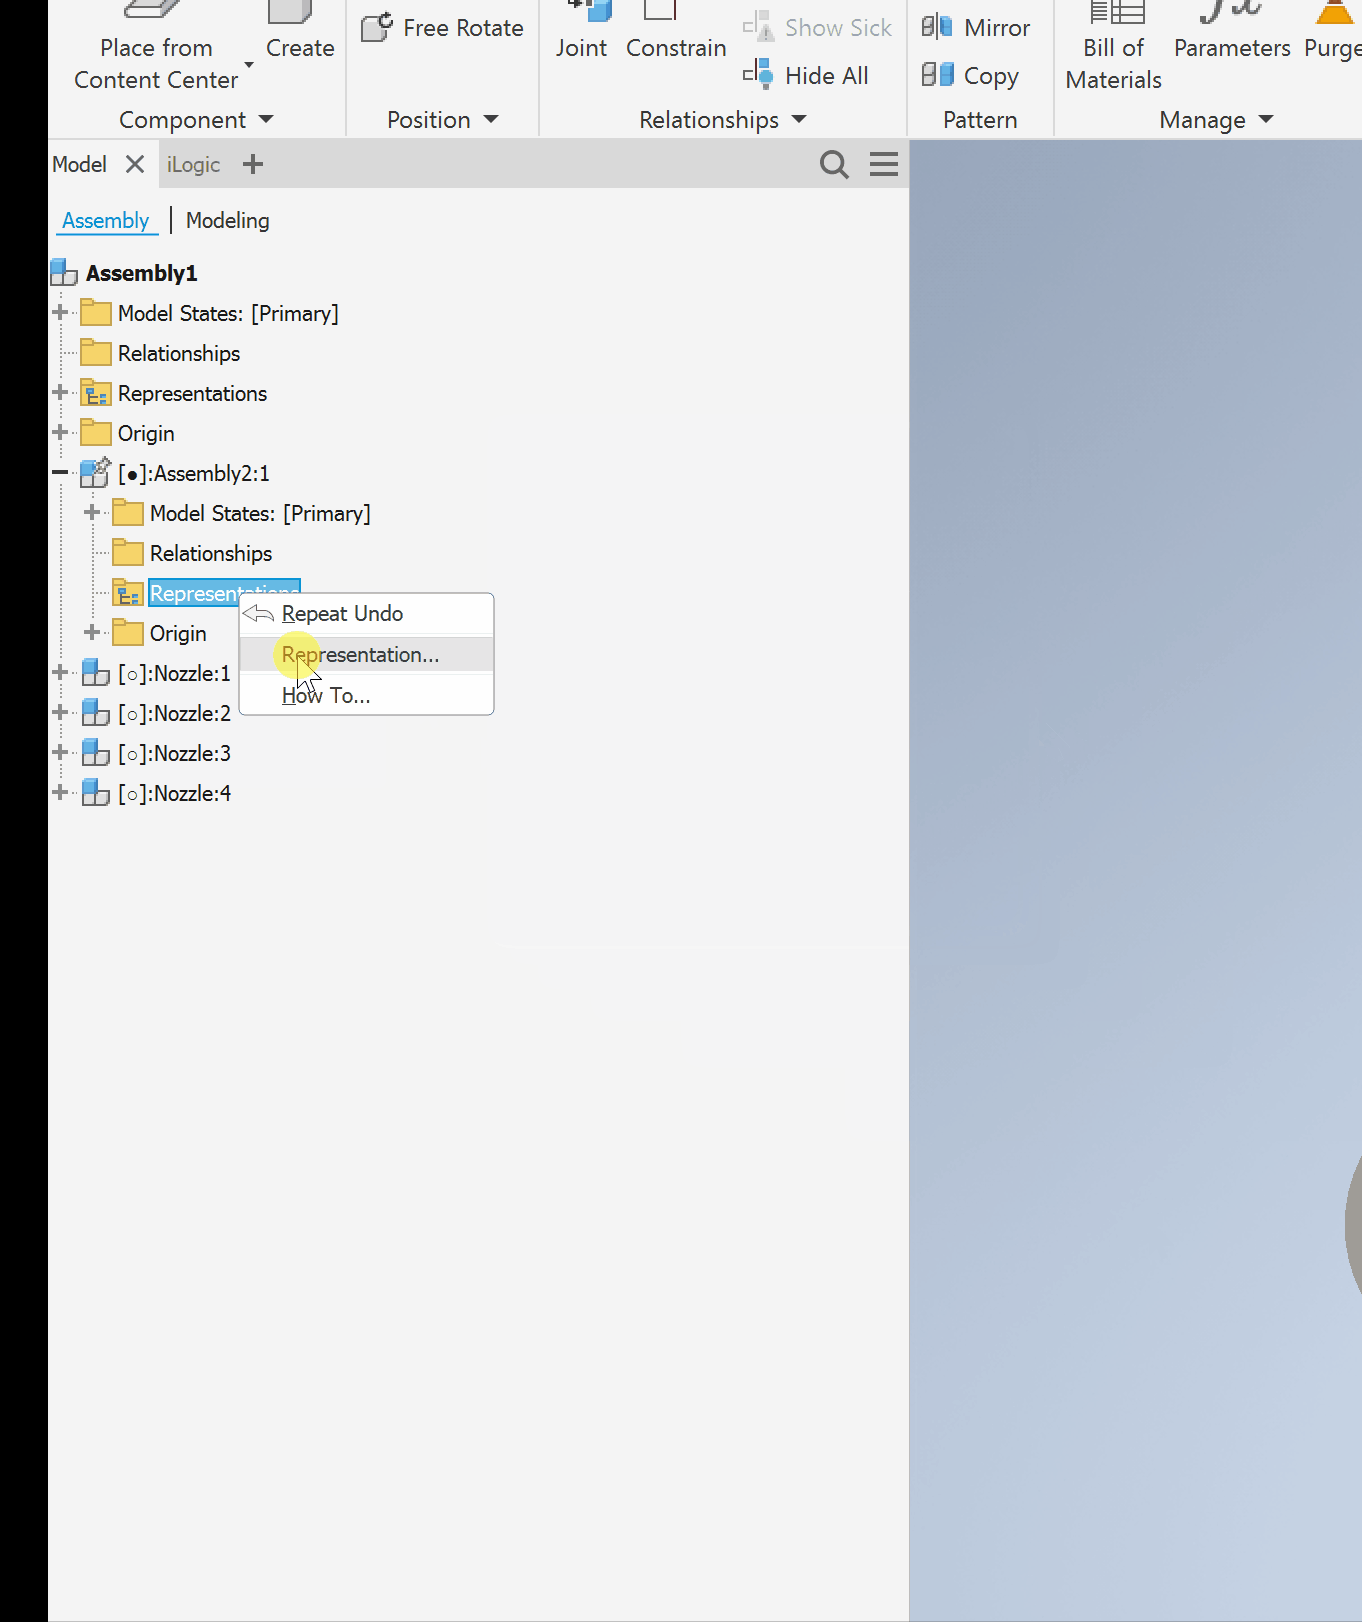Click the Pattern panel label

click(x=980, y=120)
